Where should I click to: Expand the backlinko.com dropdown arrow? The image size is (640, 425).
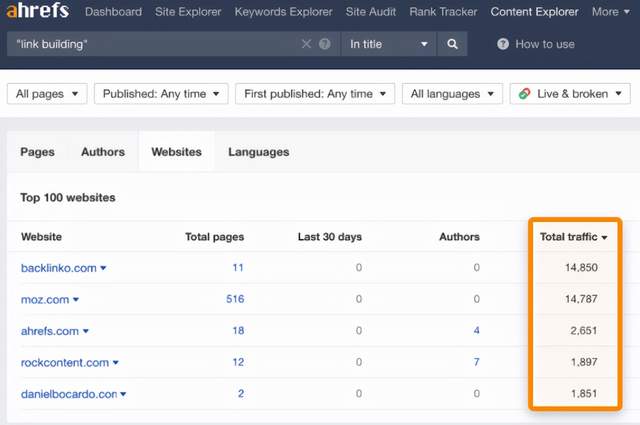click(103, 268)
